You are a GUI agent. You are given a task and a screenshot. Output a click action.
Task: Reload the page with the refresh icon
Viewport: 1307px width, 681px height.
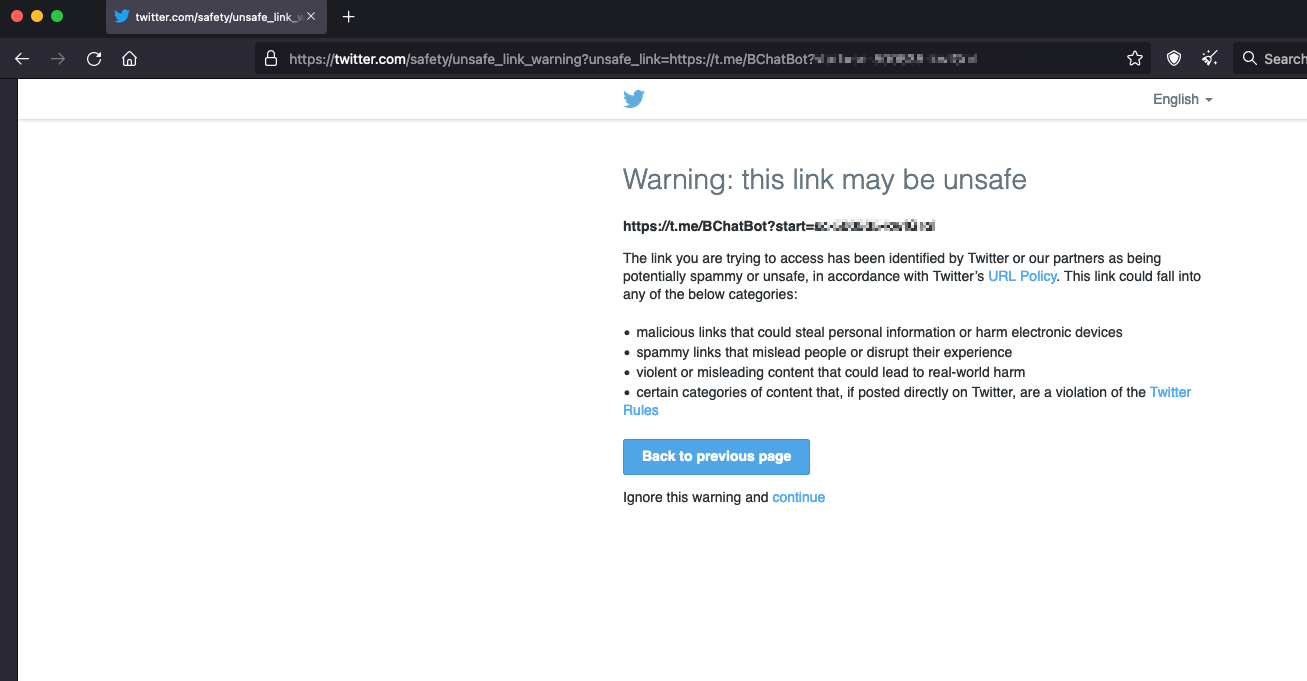pos(94,59)
